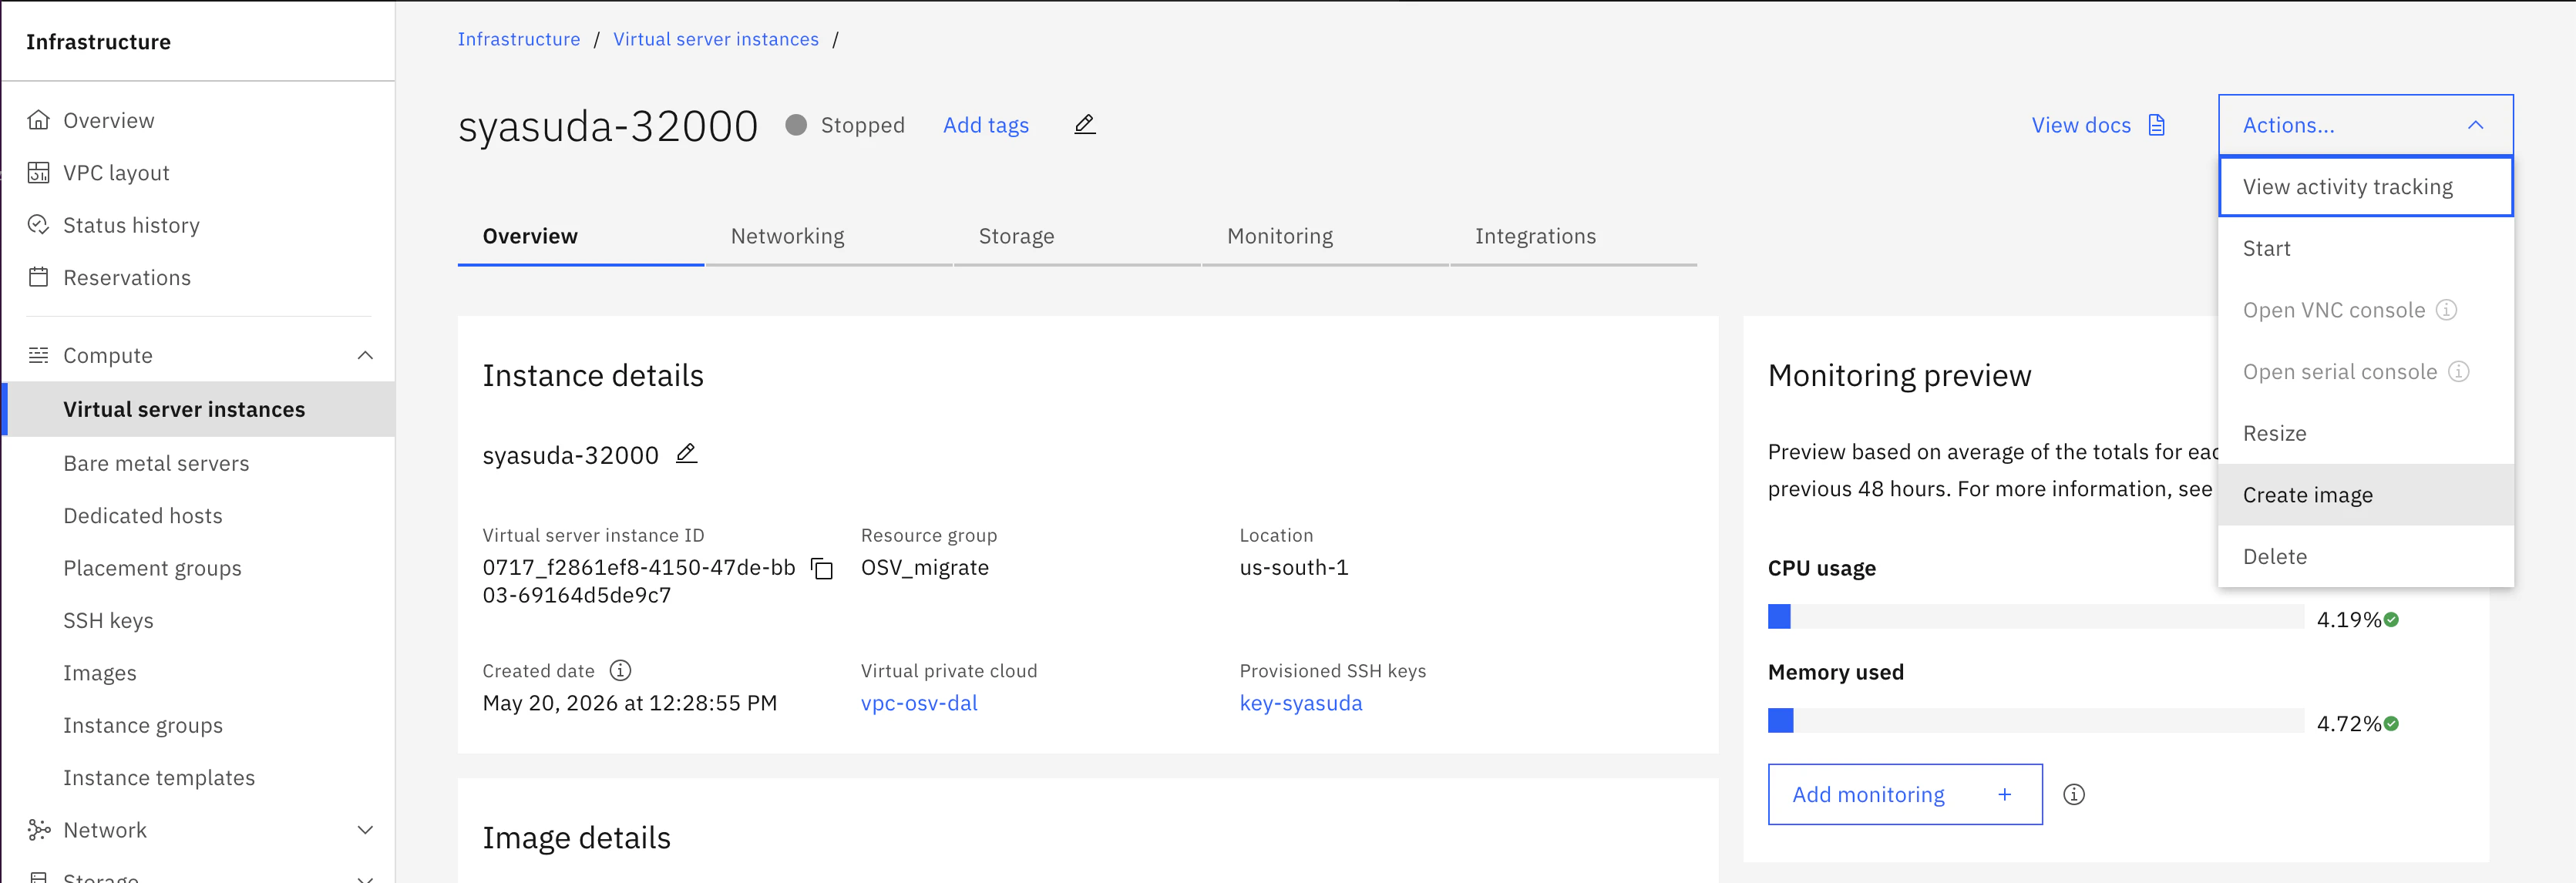Click the pencil icon to rename instance in details
The image size is (2576, 883).
686,454
